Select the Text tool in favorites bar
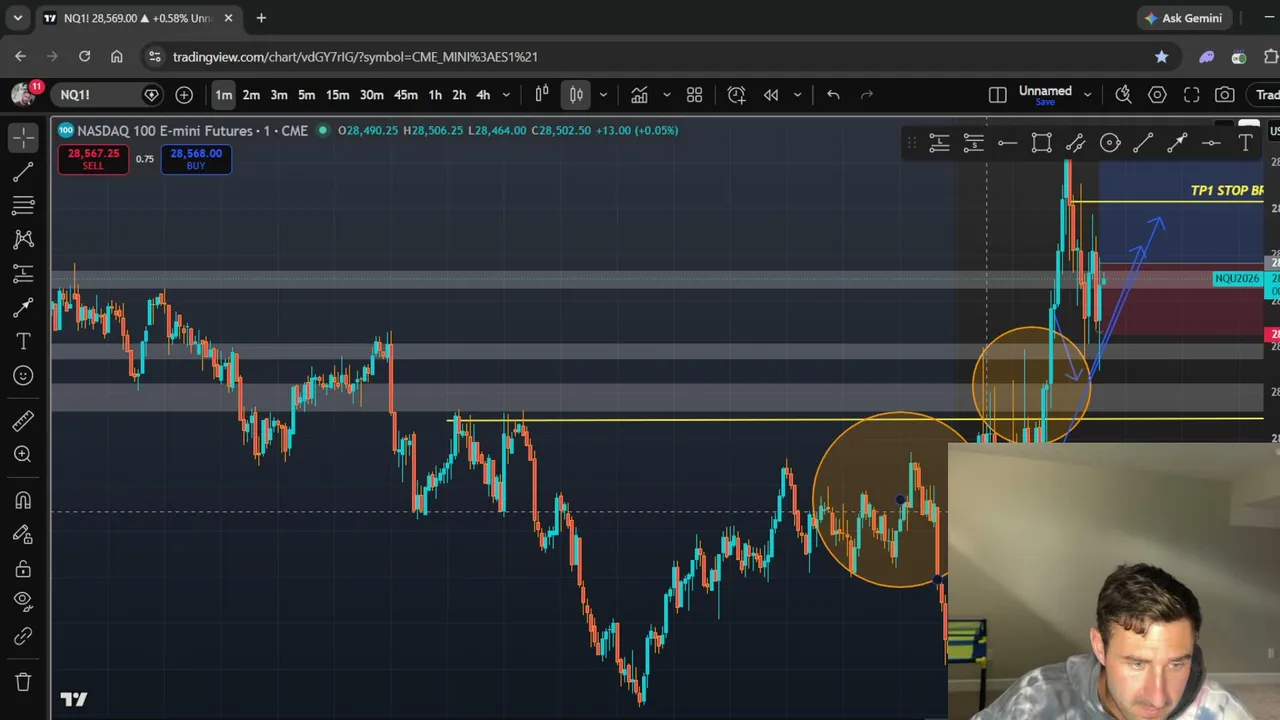Image resolution: width=1280 pixels, height=720 pixels. [1246, 144]
